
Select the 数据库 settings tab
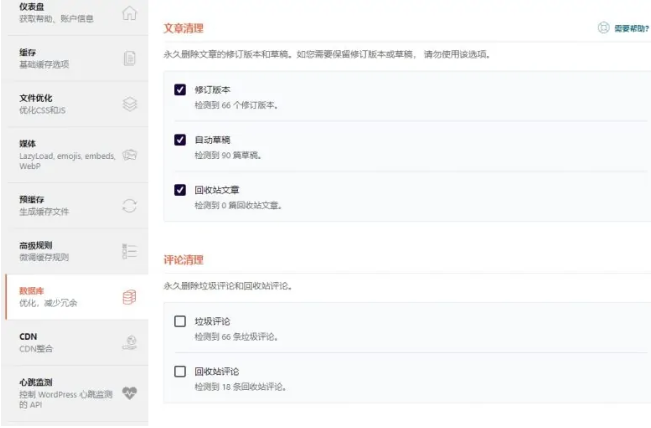click(77, 297)
